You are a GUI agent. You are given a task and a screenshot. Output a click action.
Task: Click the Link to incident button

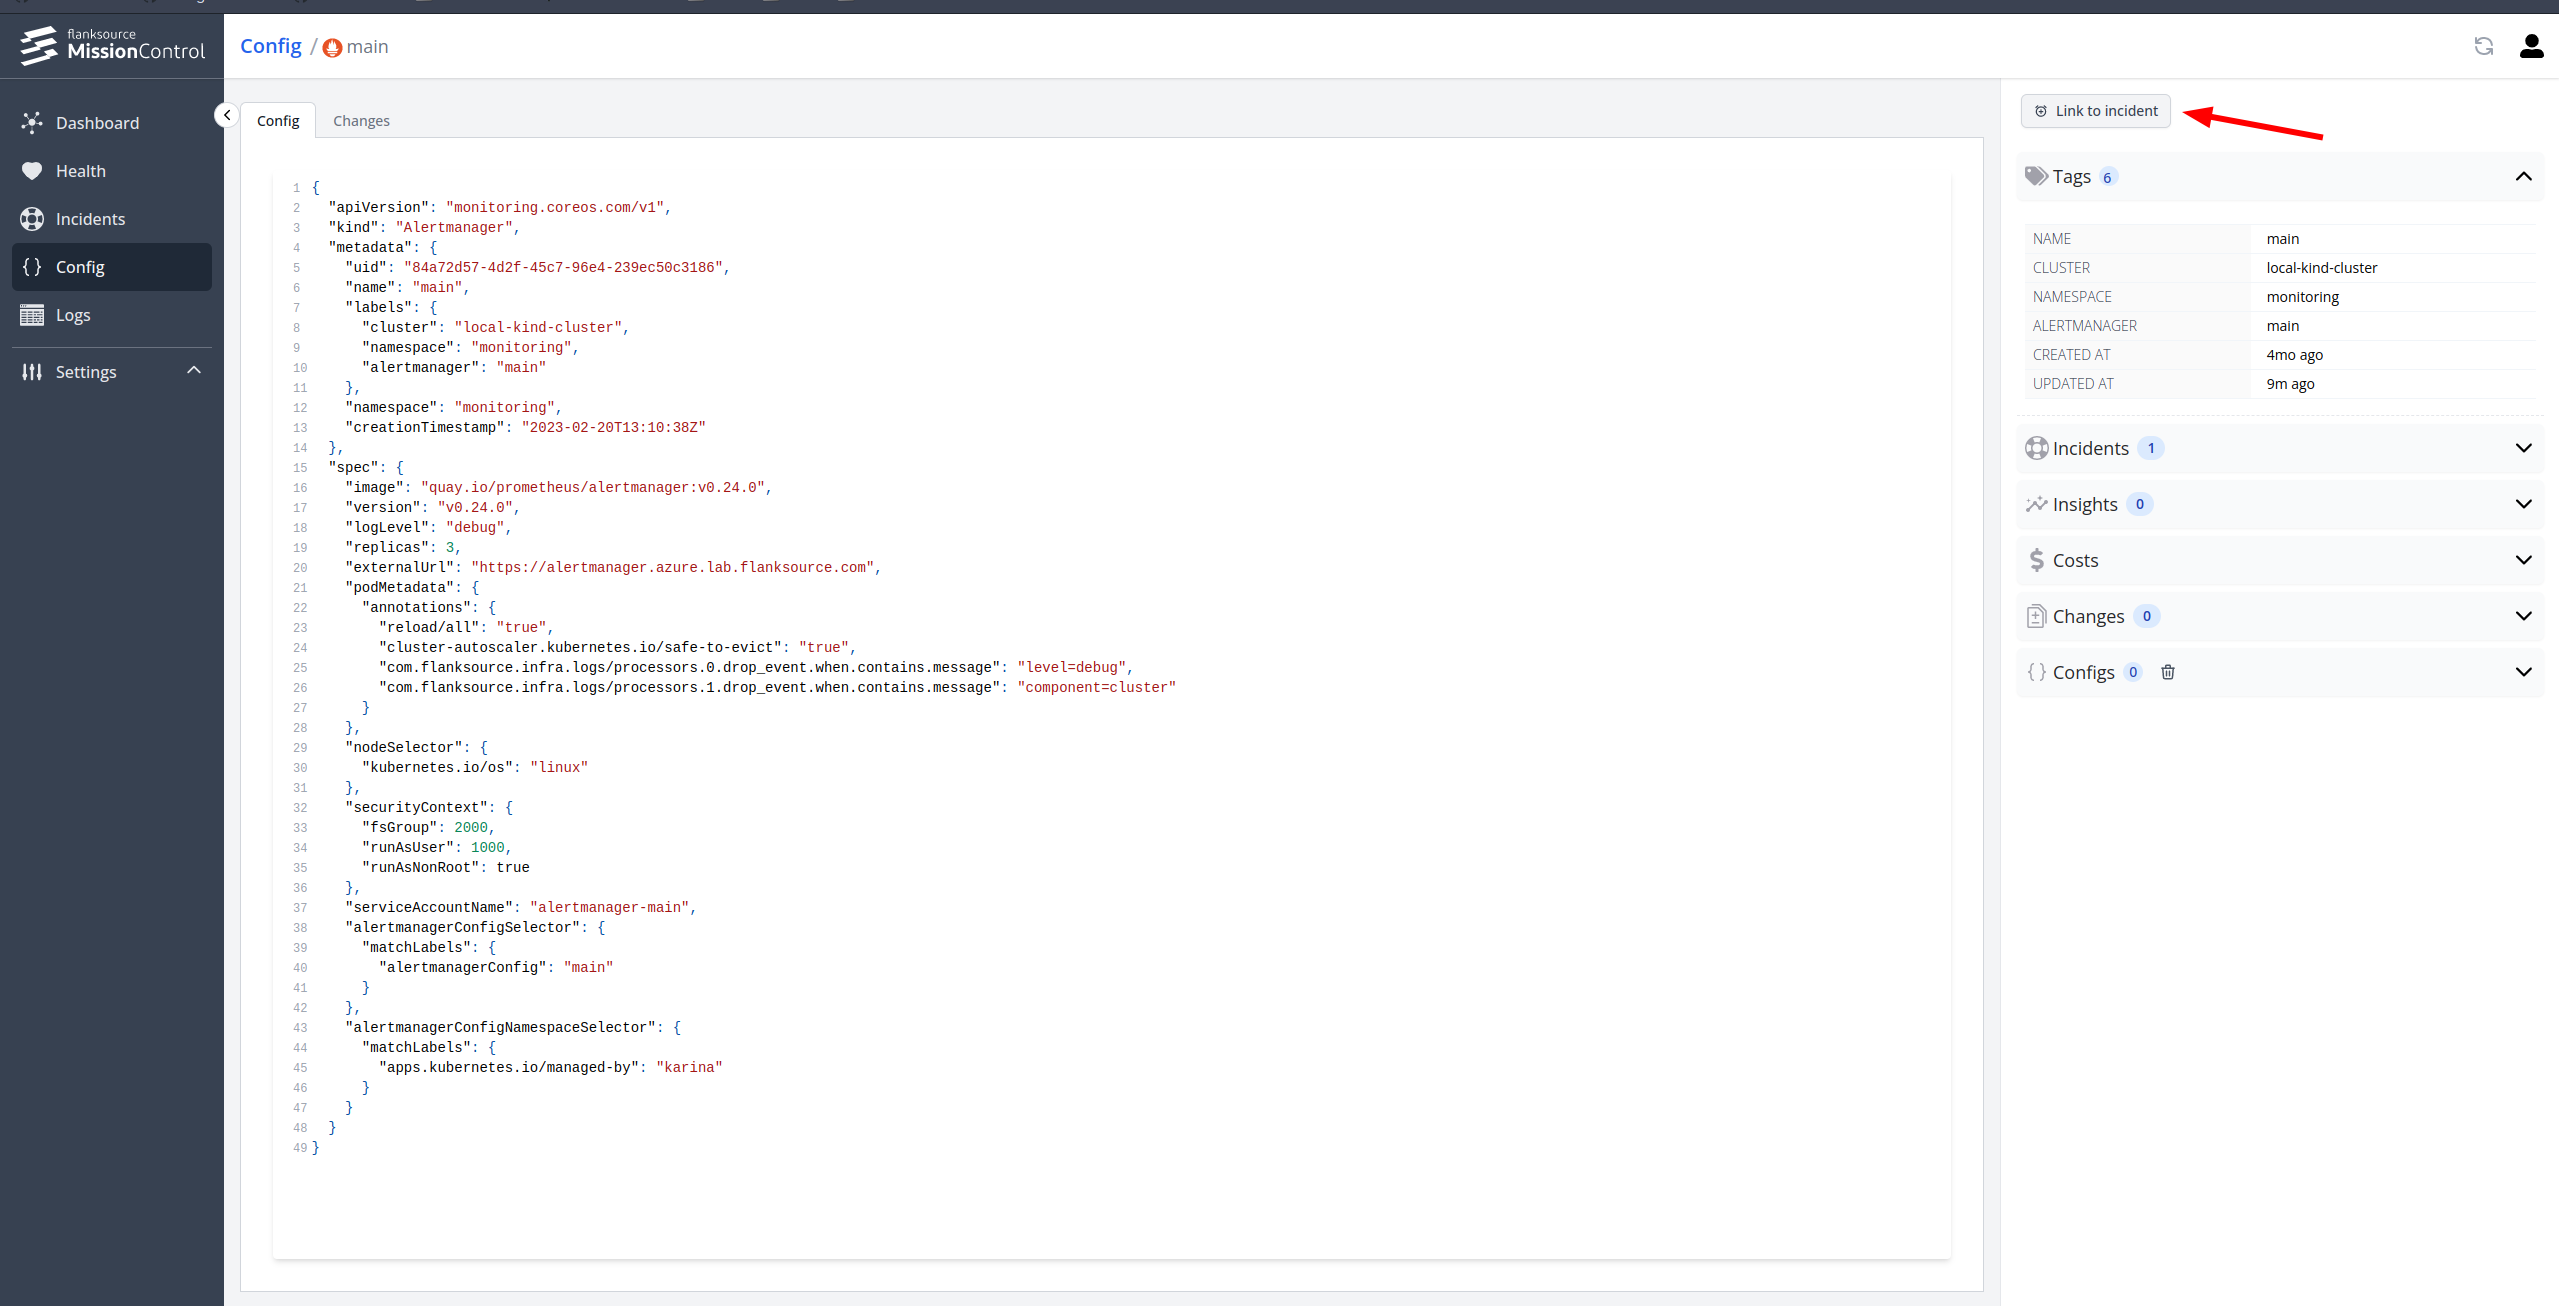coord(2099,110)
